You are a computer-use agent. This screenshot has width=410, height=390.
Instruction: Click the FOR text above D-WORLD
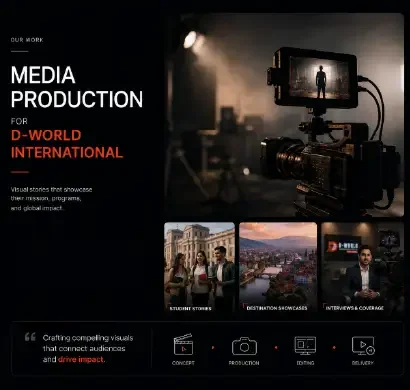click(x=19, y=121)
